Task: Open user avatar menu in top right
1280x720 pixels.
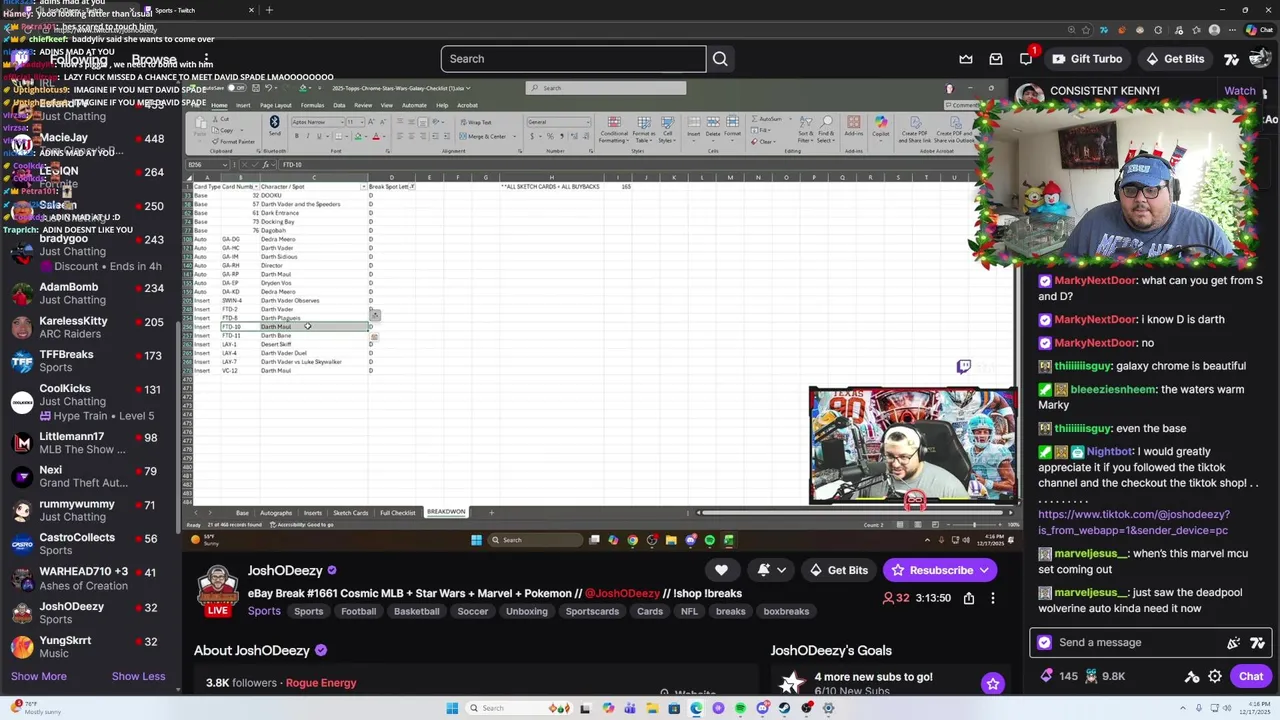Action: pos(1259,59)
